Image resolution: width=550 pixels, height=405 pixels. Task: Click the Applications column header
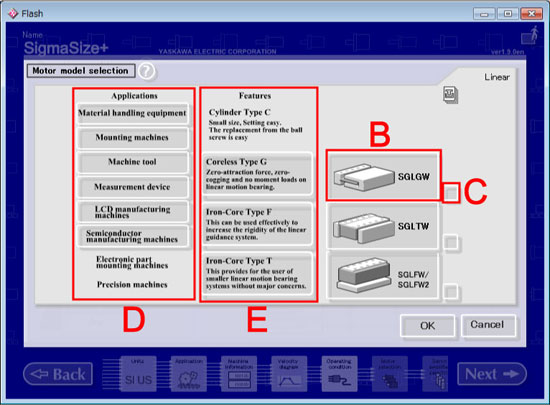[134, 96]
